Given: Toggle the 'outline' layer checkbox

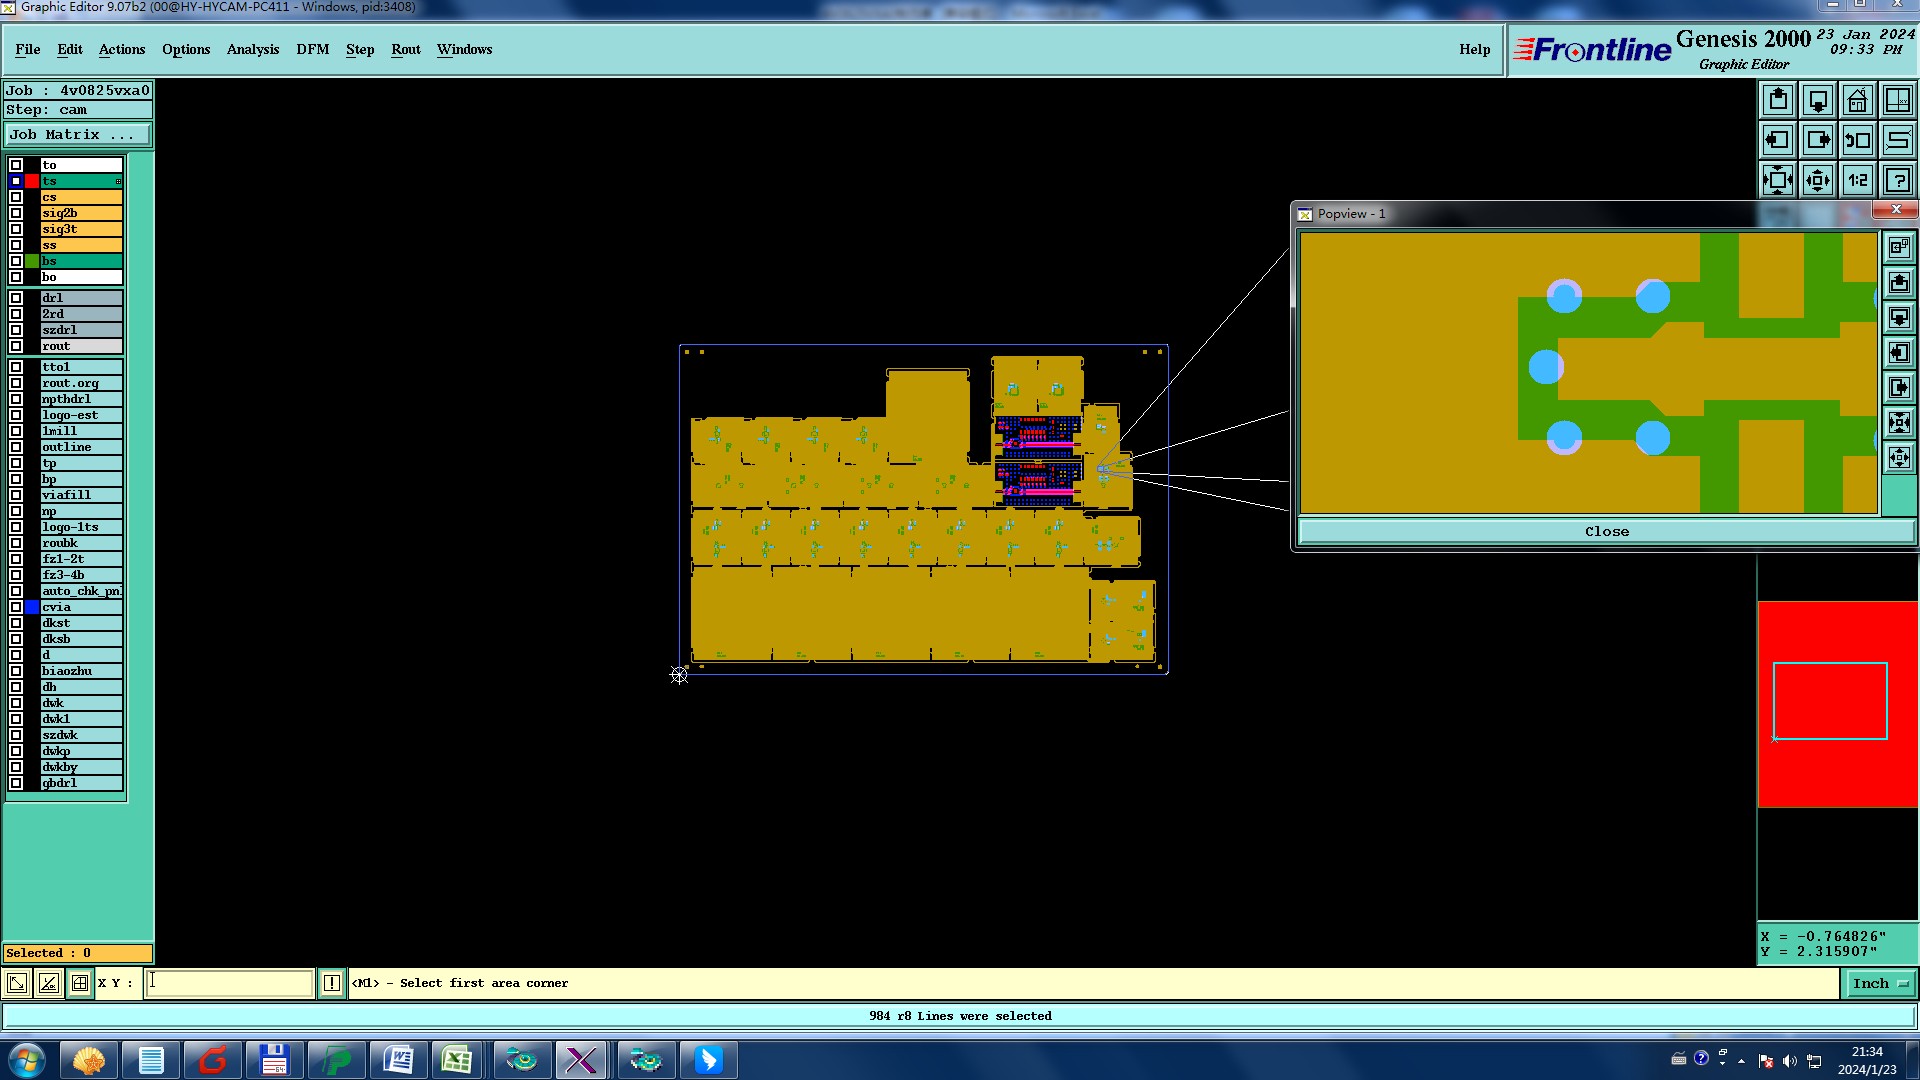Looking at the screenshot, I should click(x=16, y=447).
